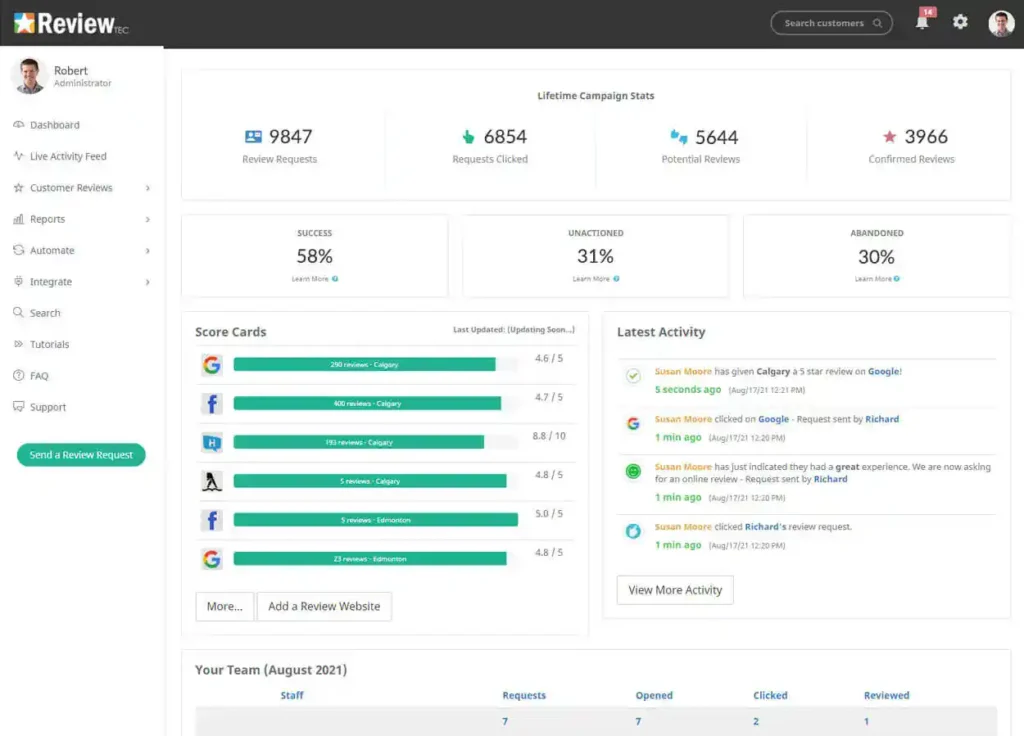1024x736 pixels.
Task: Open the Support page in sidebar
Action: (47, 408)
